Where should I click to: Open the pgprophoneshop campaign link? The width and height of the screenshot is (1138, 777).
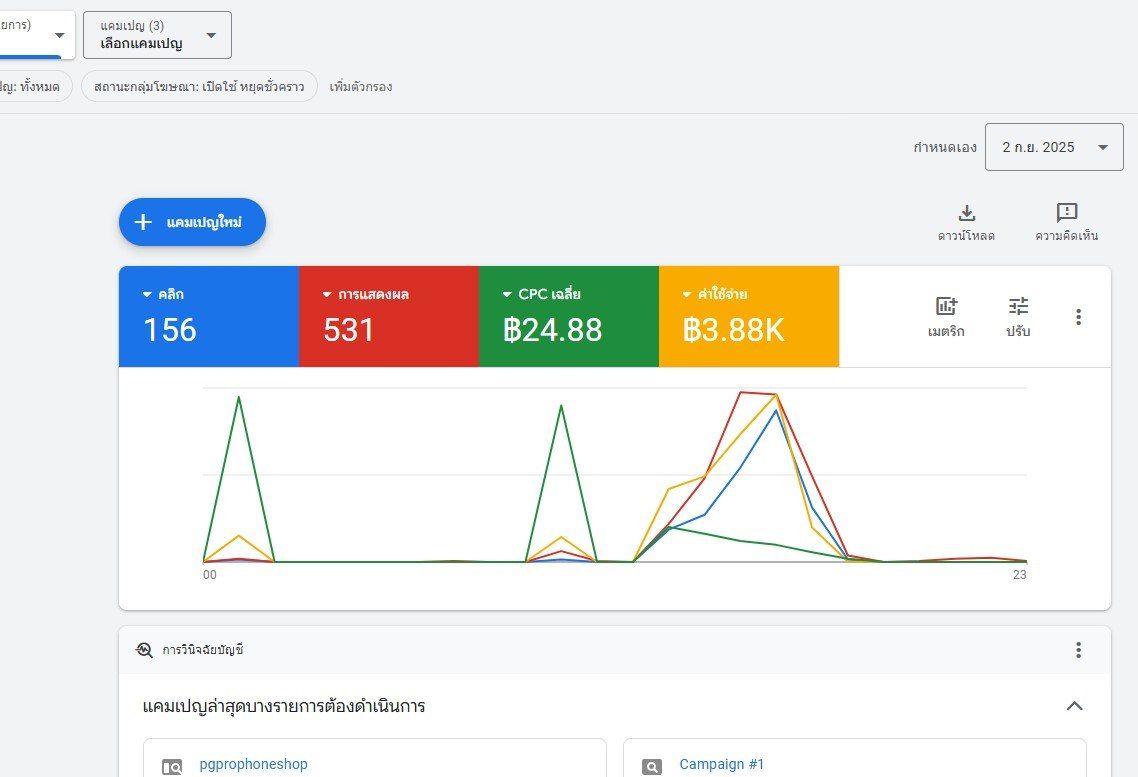tap(253, 764)
